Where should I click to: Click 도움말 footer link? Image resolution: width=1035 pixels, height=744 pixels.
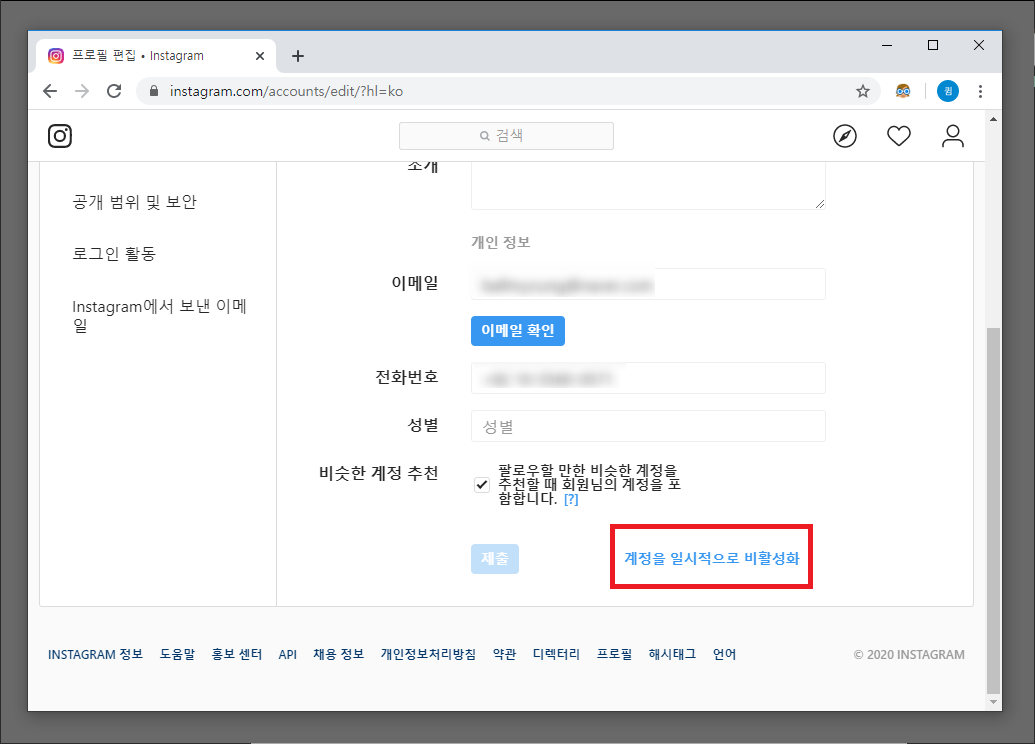coord(178,654)
